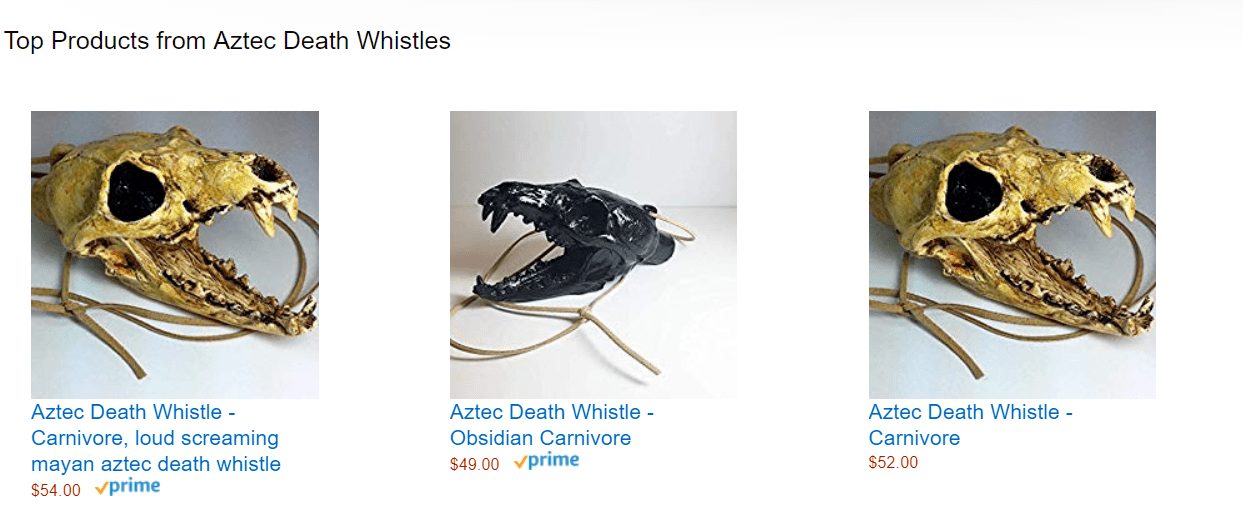Open the first yellow skull whistle image
Image resolution: width=1243 pixels, height=524 pixels.
(x=175, y=254)
